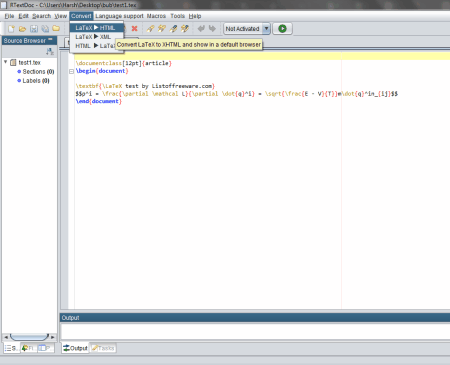The width and height of the screenshot is (450, 365).
Task: Minimize the Source Browser panel
Action: tap(50, 40)
